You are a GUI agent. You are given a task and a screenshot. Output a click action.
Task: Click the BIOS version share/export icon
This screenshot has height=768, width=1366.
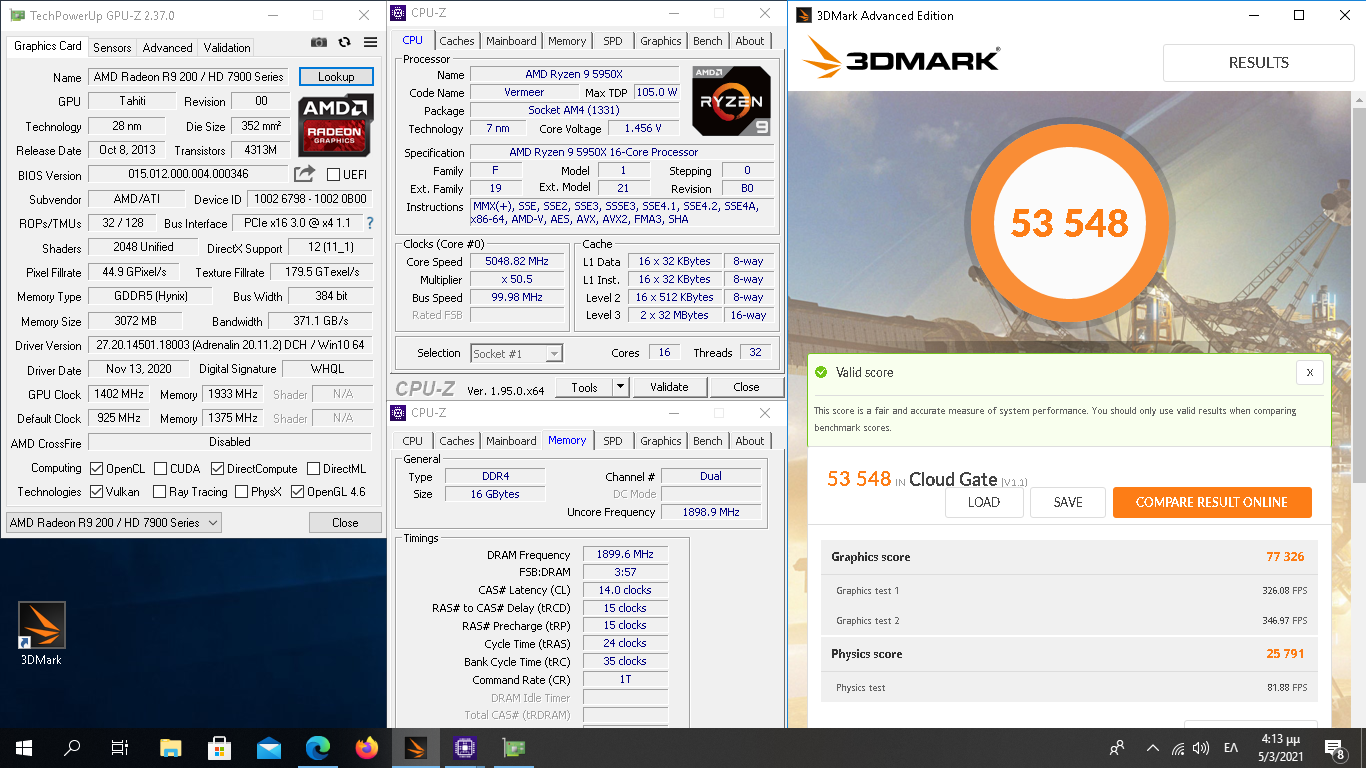304,174
